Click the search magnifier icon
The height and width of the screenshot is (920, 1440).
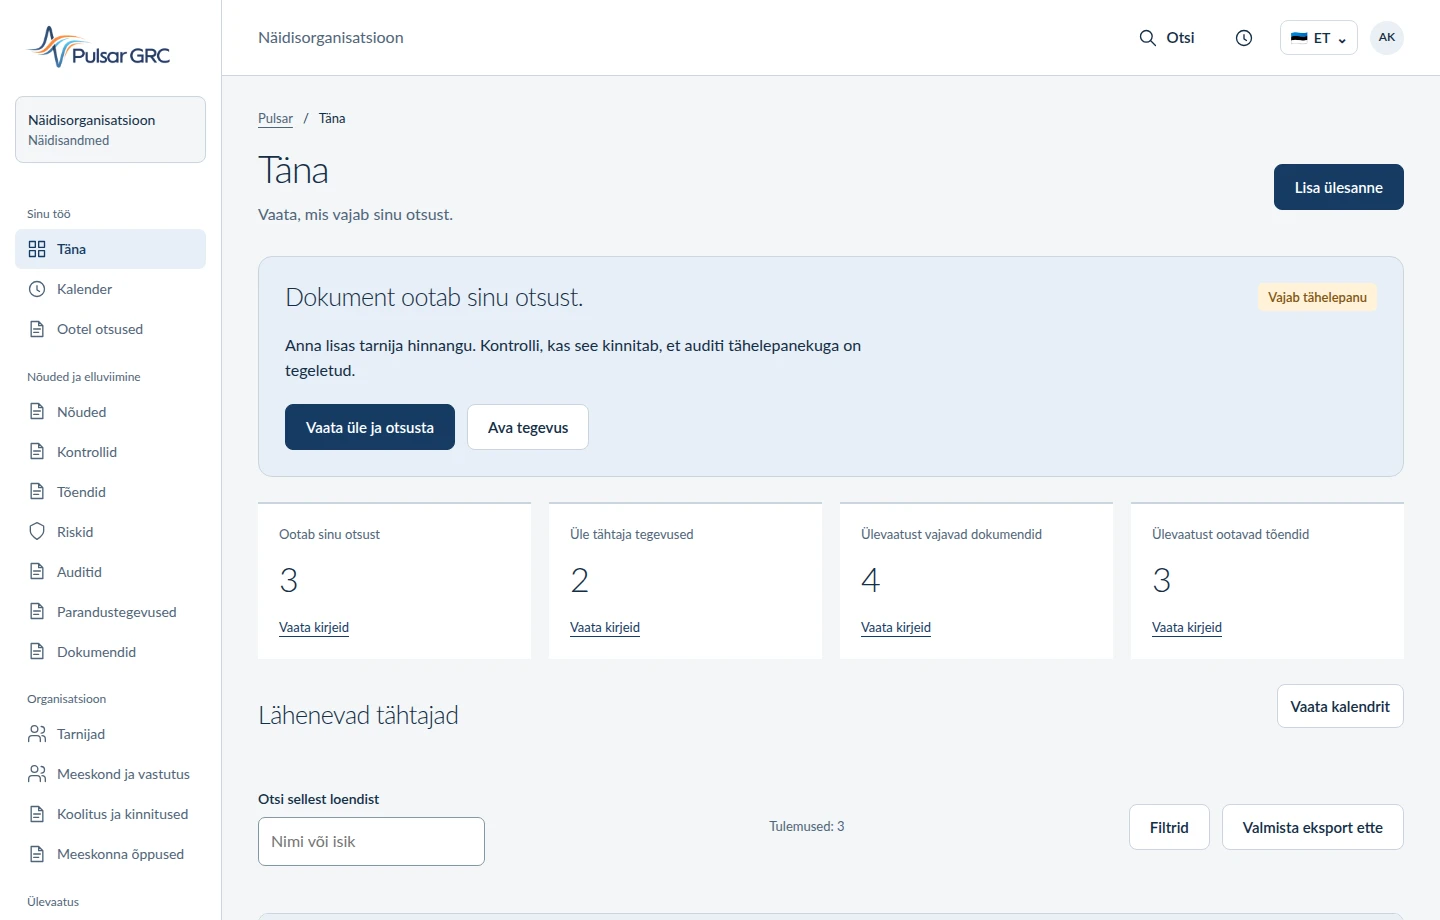[x=1148, y=38]
